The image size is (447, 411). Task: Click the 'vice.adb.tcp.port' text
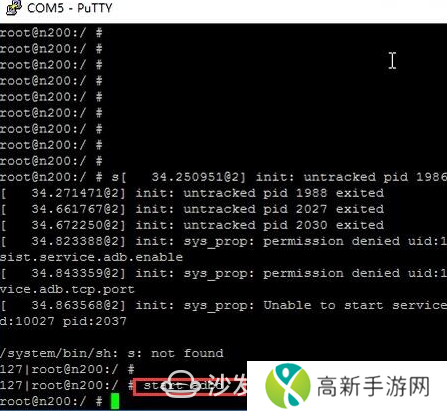(67, 289)
